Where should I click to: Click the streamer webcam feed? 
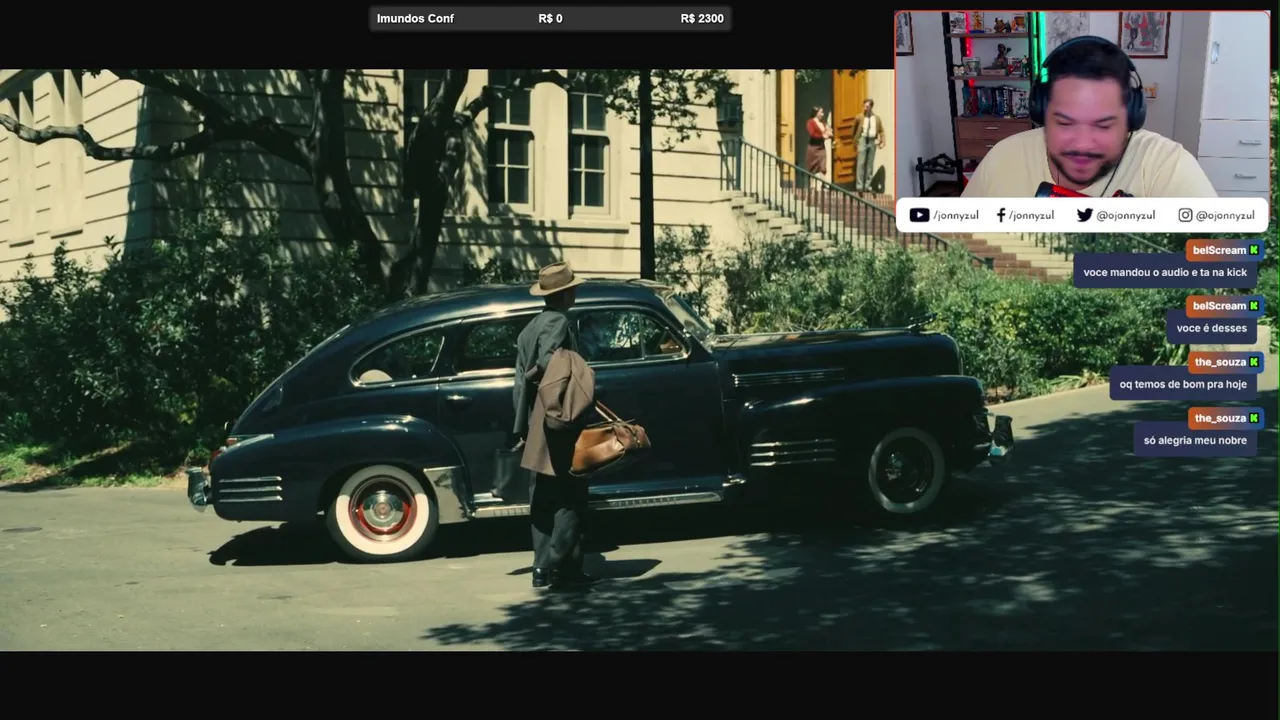(1082, 104)
